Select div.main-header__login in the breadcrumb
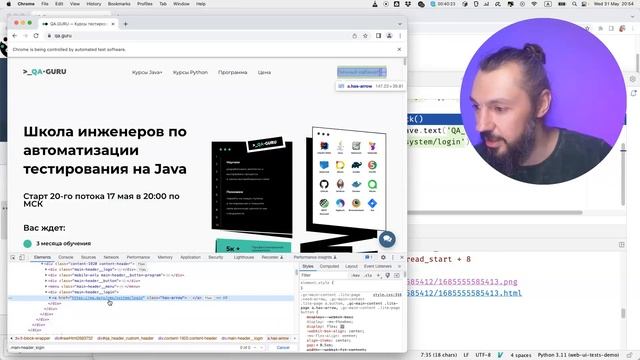This screenshot has height=360, width=640. 242,338
